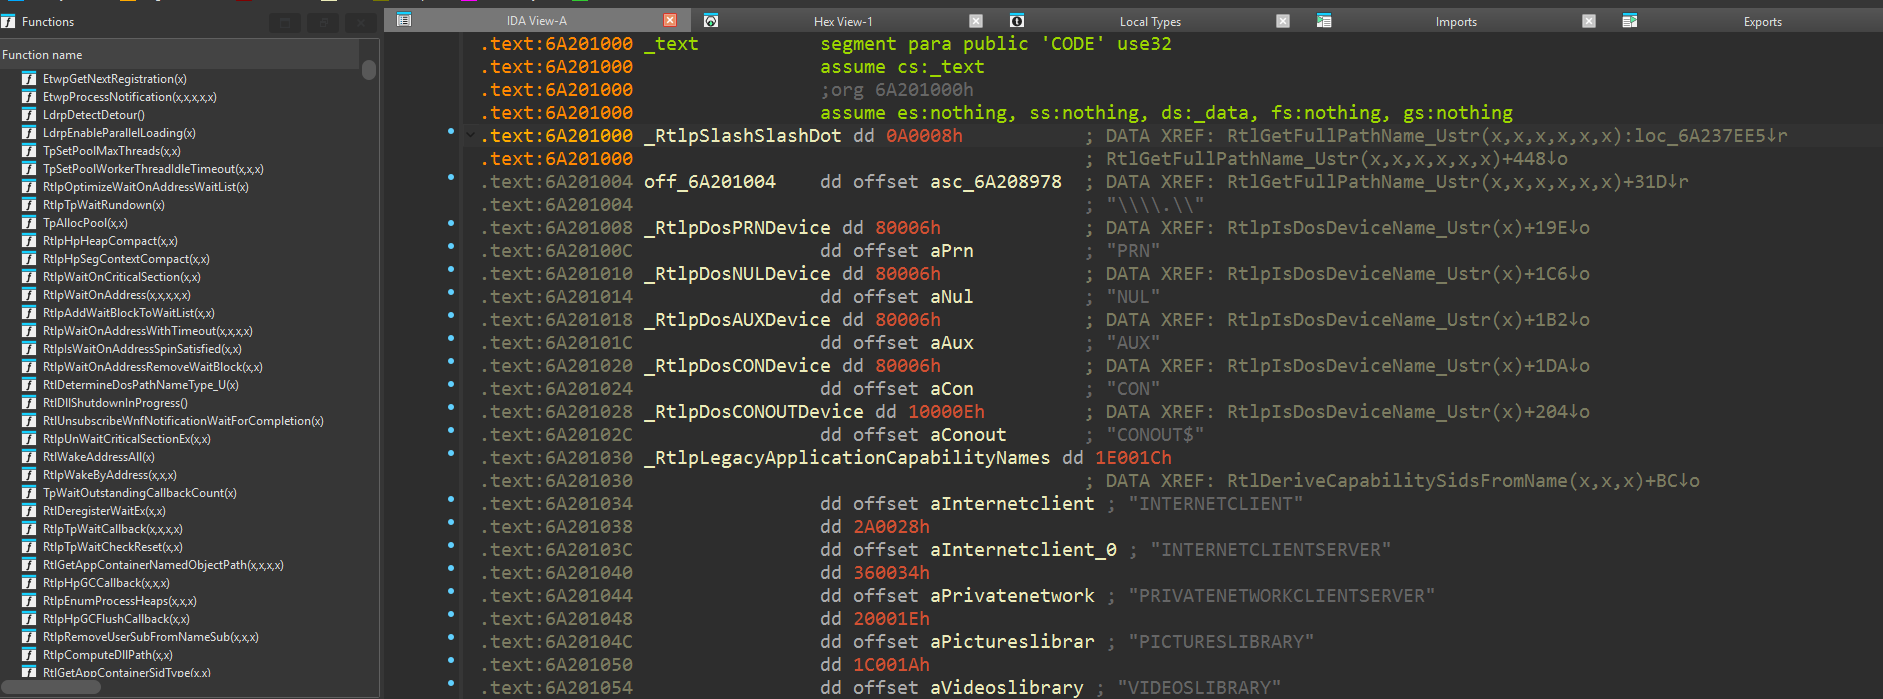The image size is (1883, 699).
Task: Click function icon beside RtlDeregisterWaitEx(x,x)
Action: [29, 511]
